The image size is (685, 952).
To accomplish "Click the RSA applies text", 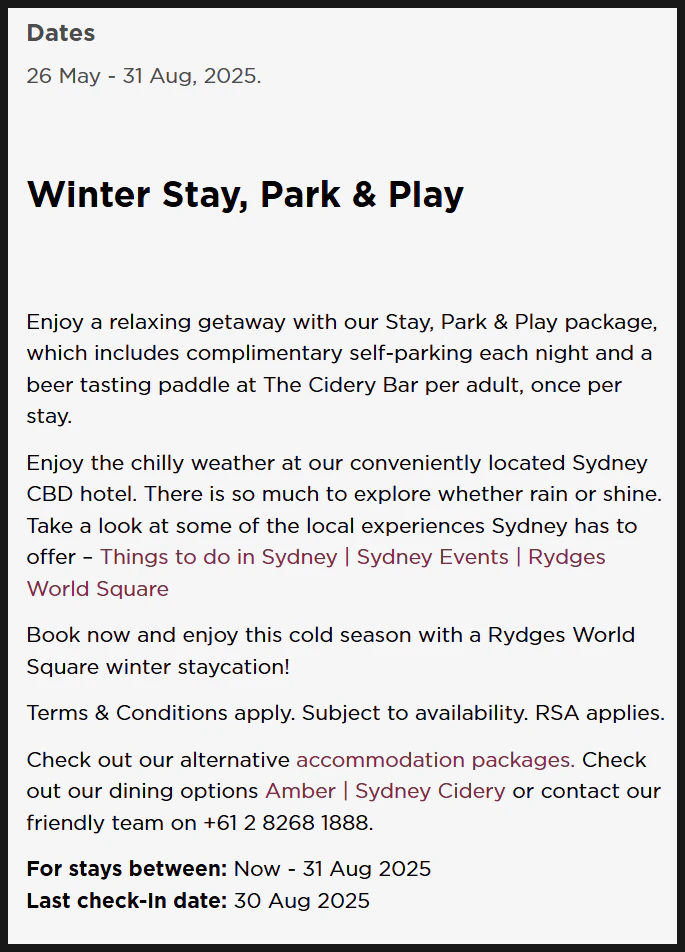I will [x=600, y=713].
